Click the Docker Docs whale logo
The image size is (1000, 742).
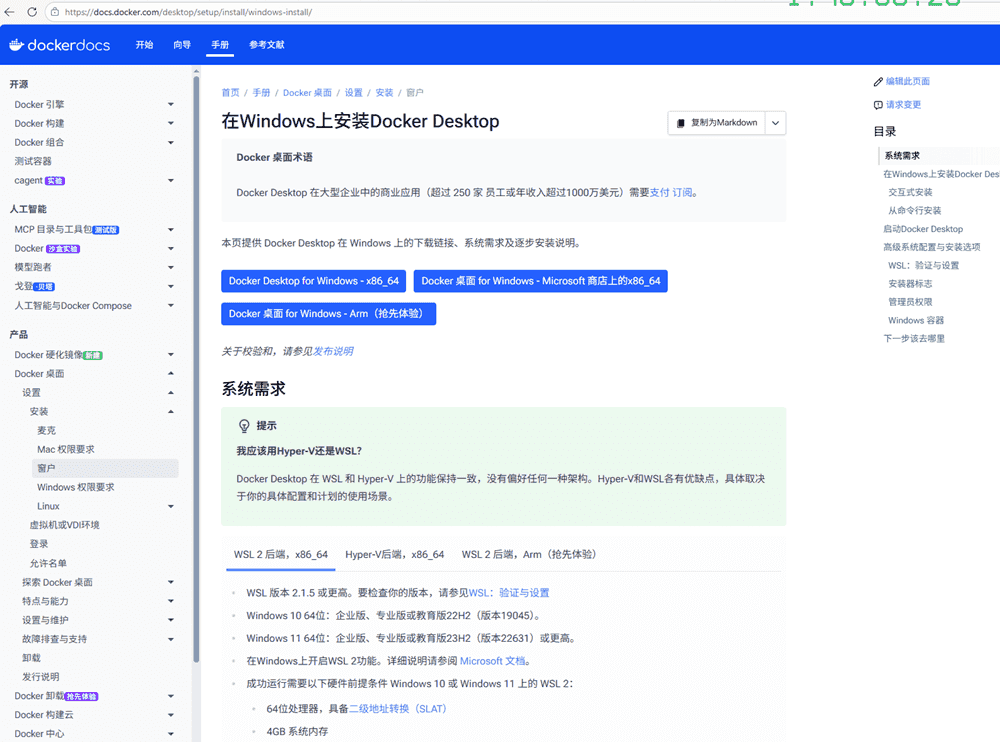tap(16, 45)
